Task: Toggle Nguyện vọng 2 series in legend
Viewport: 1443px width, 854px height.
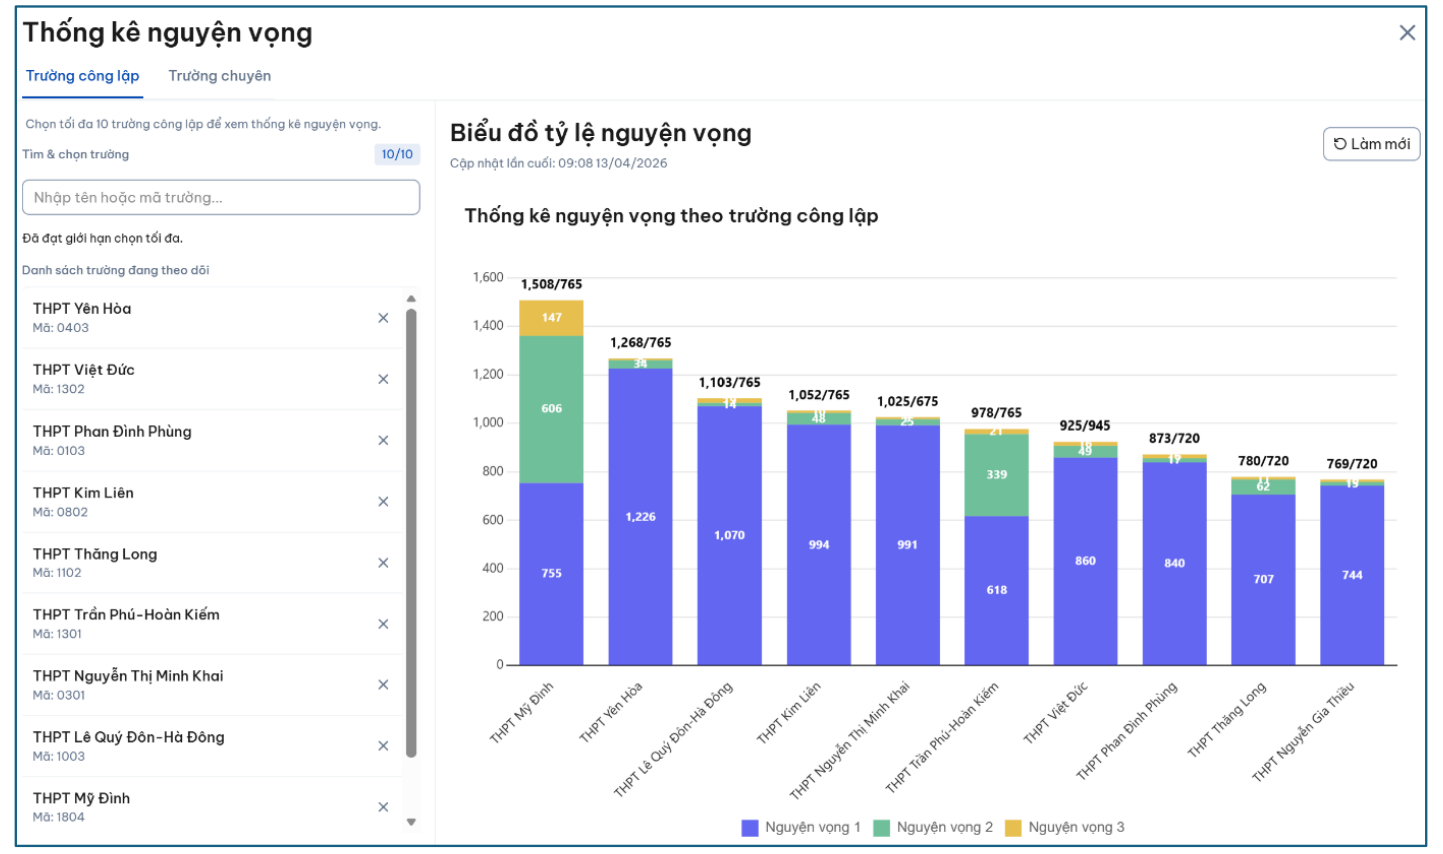Action: 933,828
